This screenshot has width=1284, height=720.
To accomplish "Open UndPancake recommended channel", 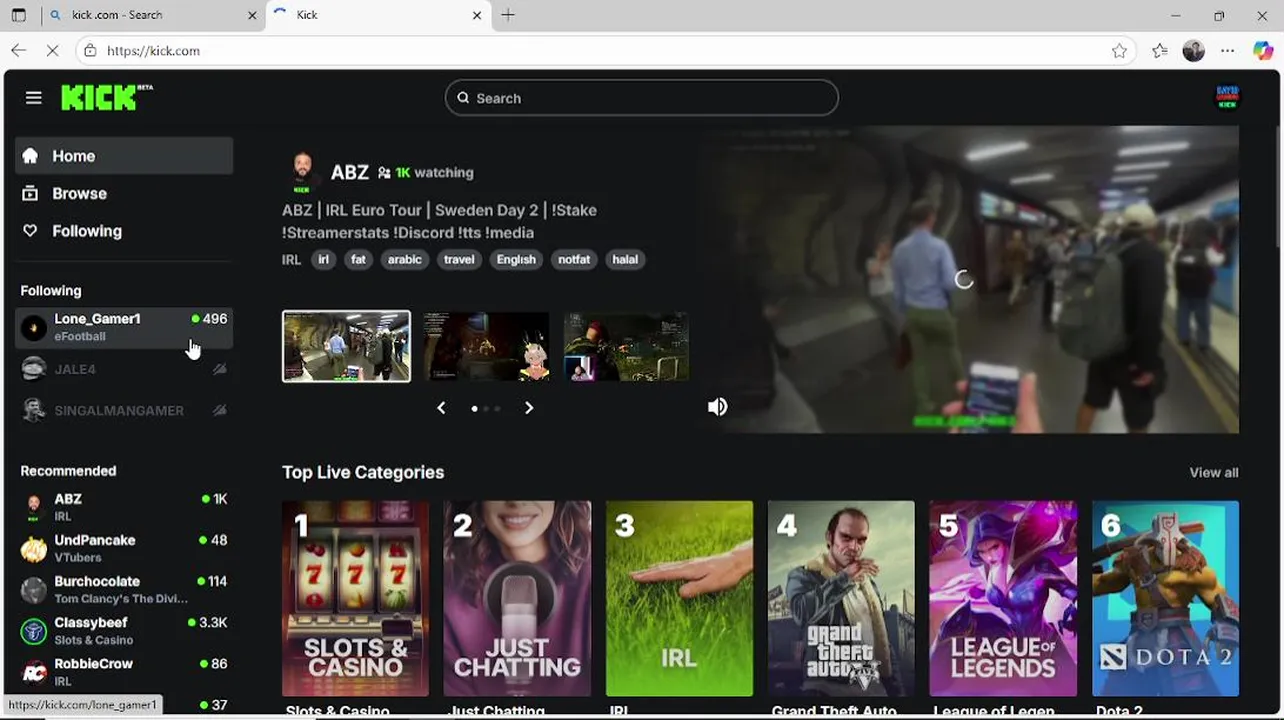I will pyautogui.click(x=124, y=548).
